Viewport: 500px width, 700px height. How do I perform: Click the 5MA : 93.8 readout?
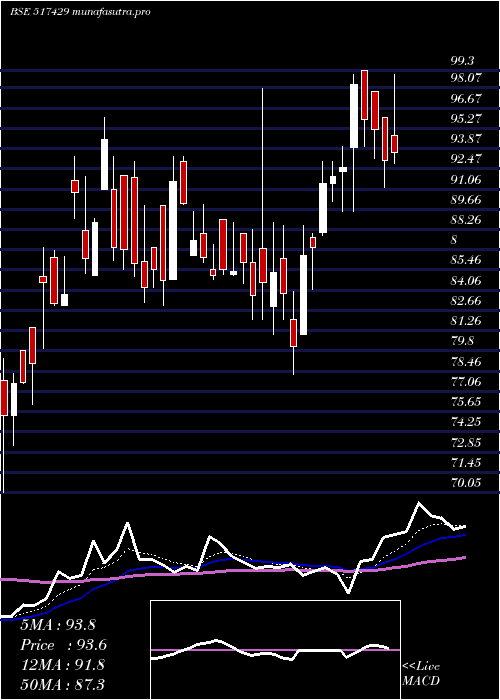[x=58, y=625]
